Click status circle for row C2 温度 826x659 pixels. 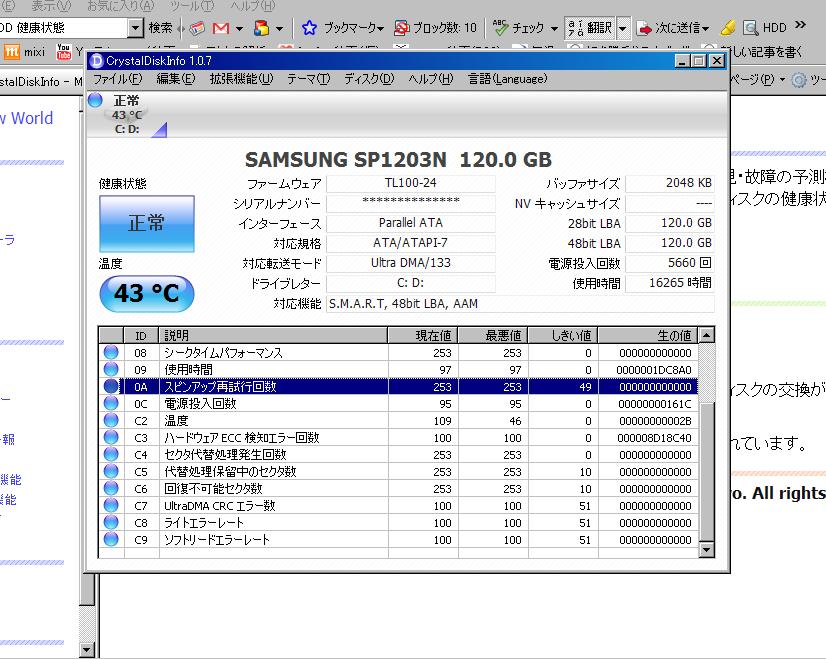pyautogui.click(x=111, y=420)
